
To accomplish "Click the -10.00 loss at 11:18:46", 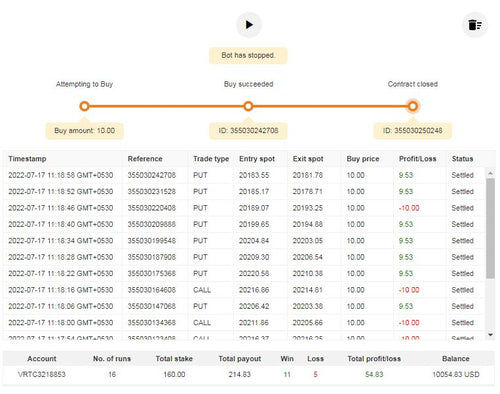I will [x=409, y=208].
